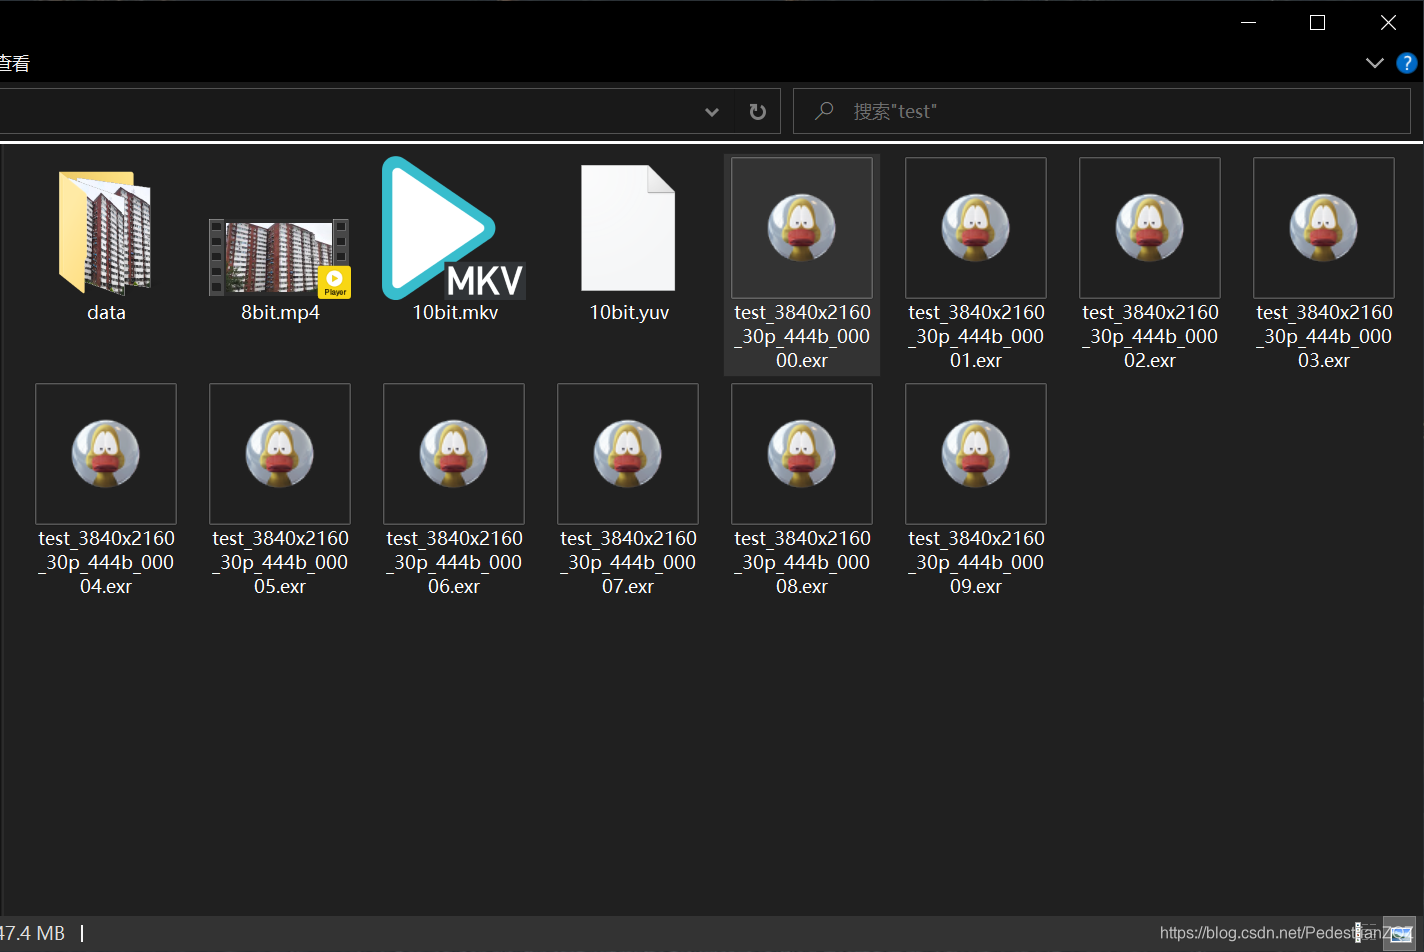The width and height of the screenshot is (1424, 952).
Task: Select the file ending in 00005.exr
Action: 279,455
